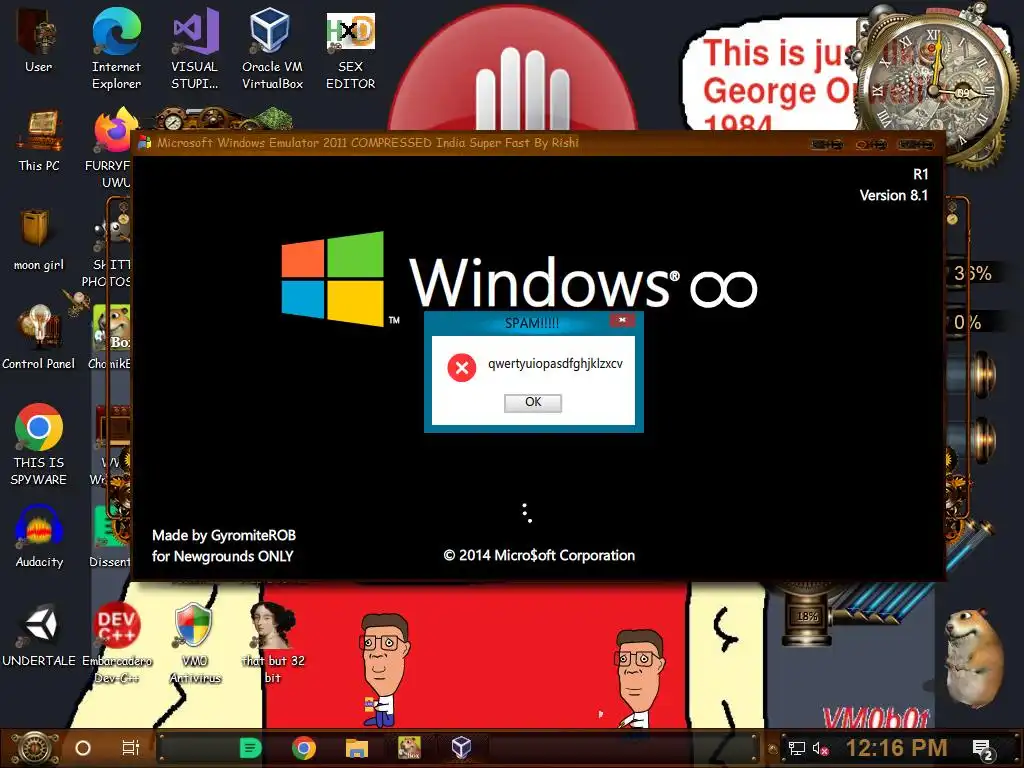Click the 0% gauge readout
The image size is (1024, 768).
967,322
